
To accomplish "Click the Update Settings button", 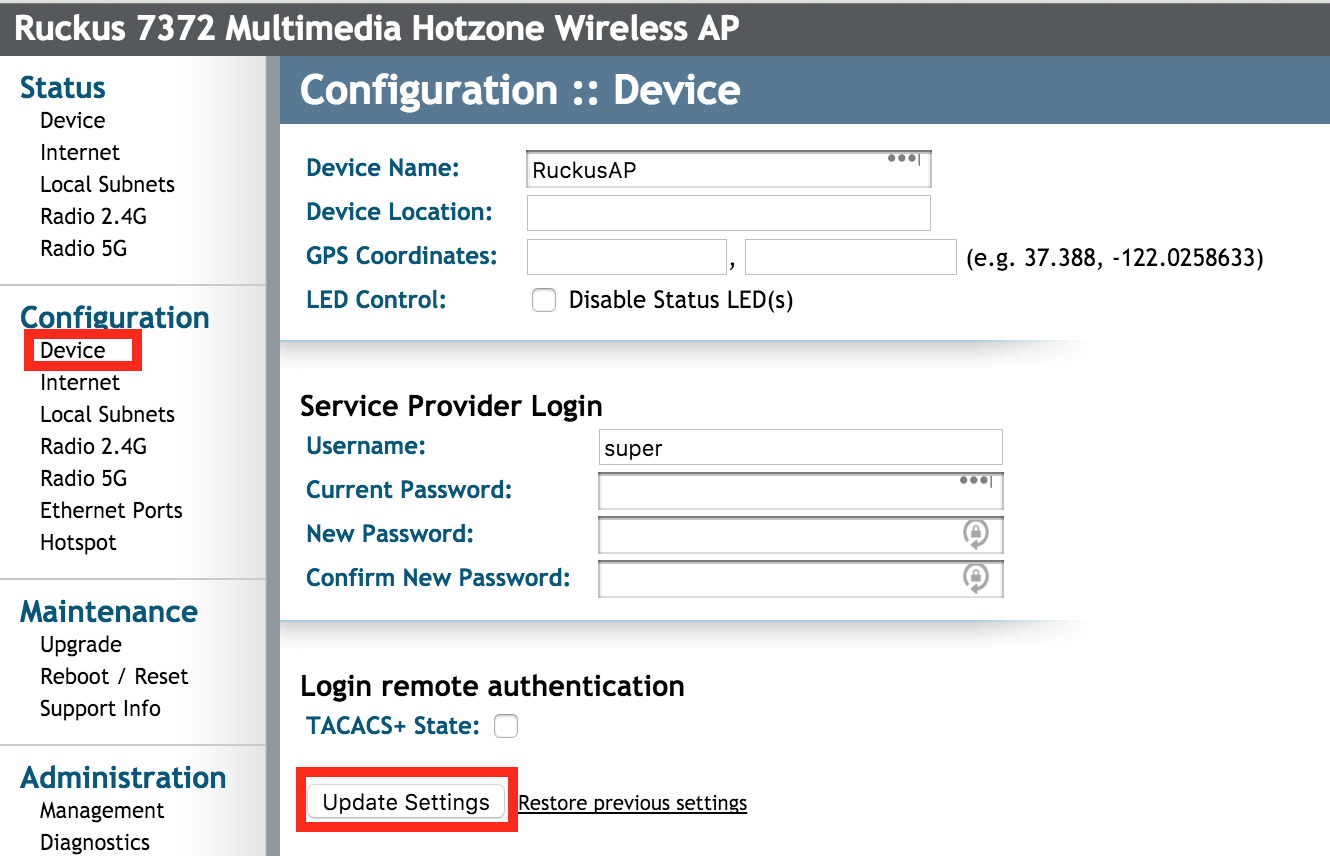I will (x=406, y=802).
